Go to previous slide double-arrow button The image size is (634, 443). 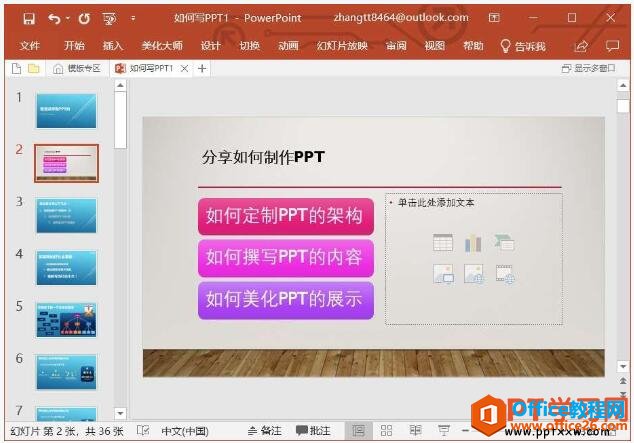(623, 381)
